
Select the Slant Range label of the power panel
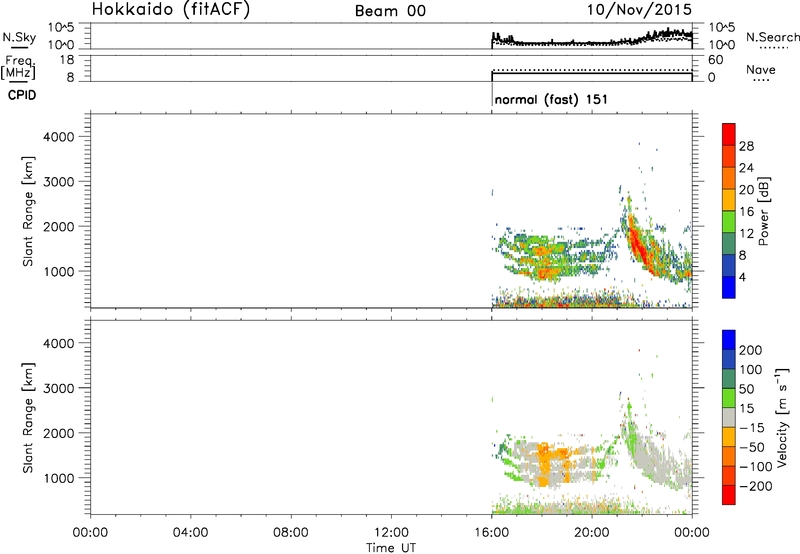click(28, 211)
